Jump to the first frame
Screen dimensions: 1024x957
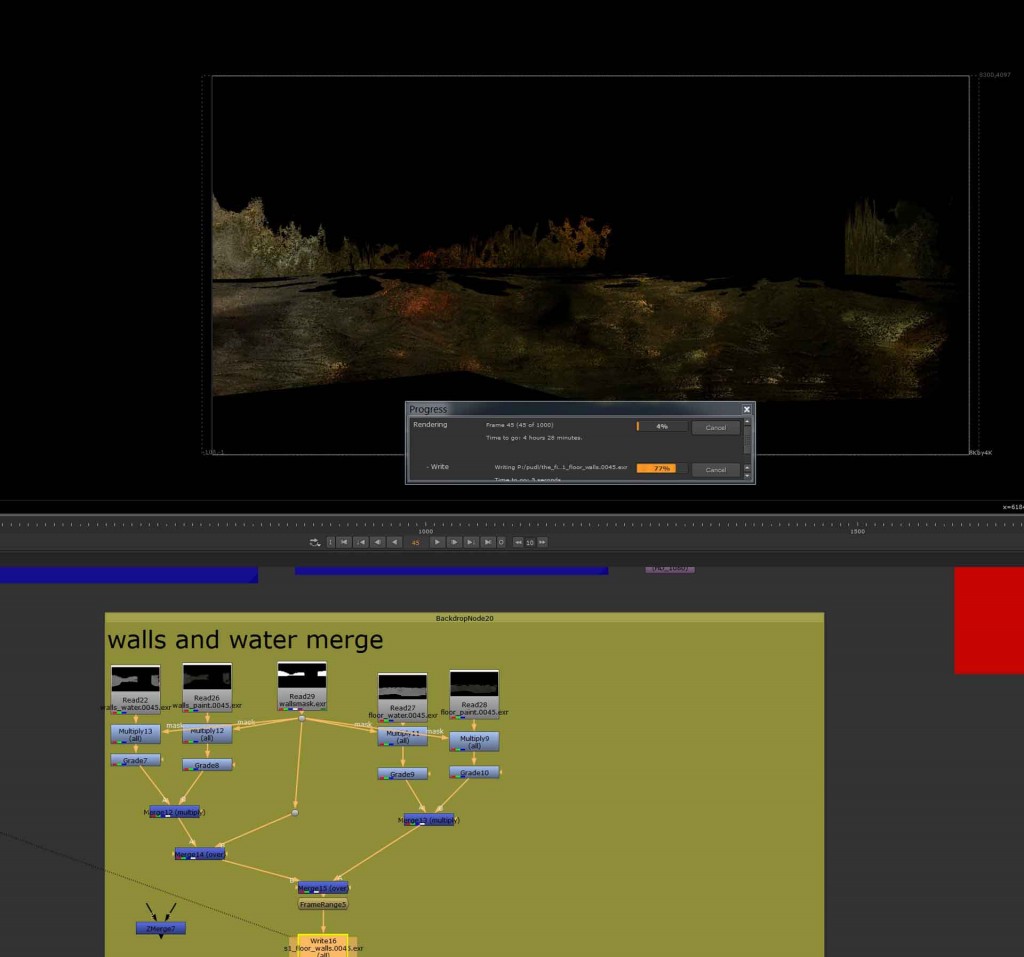click(344, 542)
